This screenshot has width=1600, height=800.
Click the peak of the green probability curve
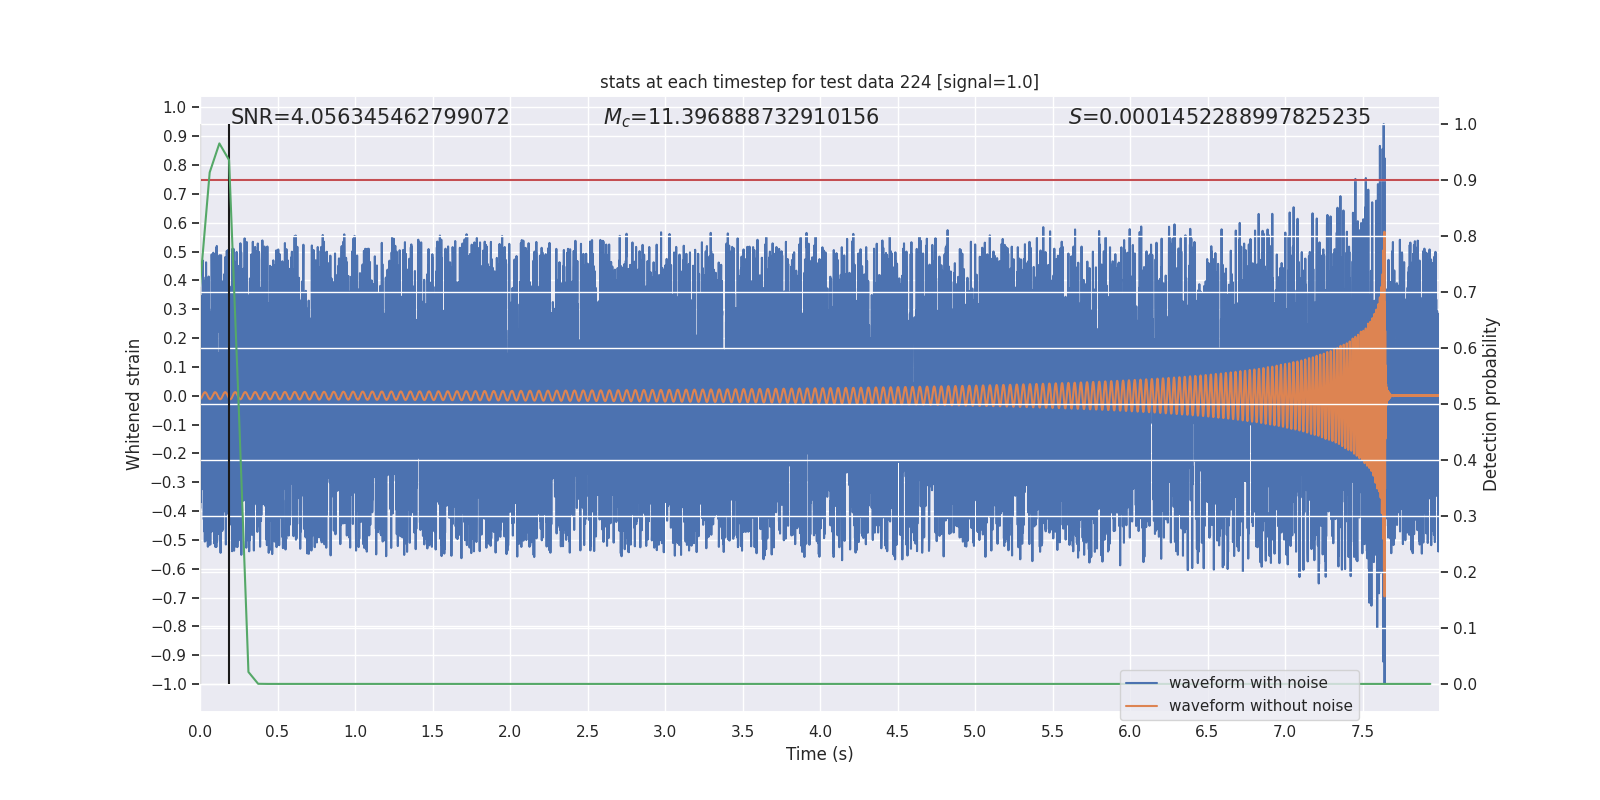tap(219, 144)
